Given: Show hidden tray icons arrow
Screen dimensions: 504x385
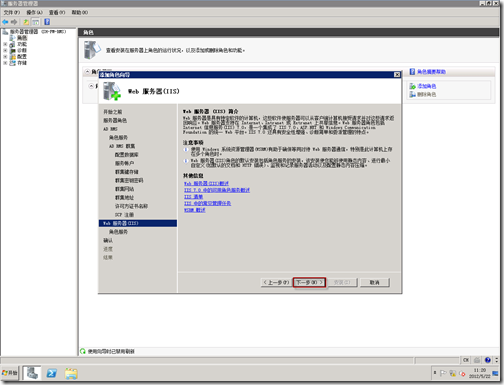Looking at the screenshot, I should click(435, 373).
